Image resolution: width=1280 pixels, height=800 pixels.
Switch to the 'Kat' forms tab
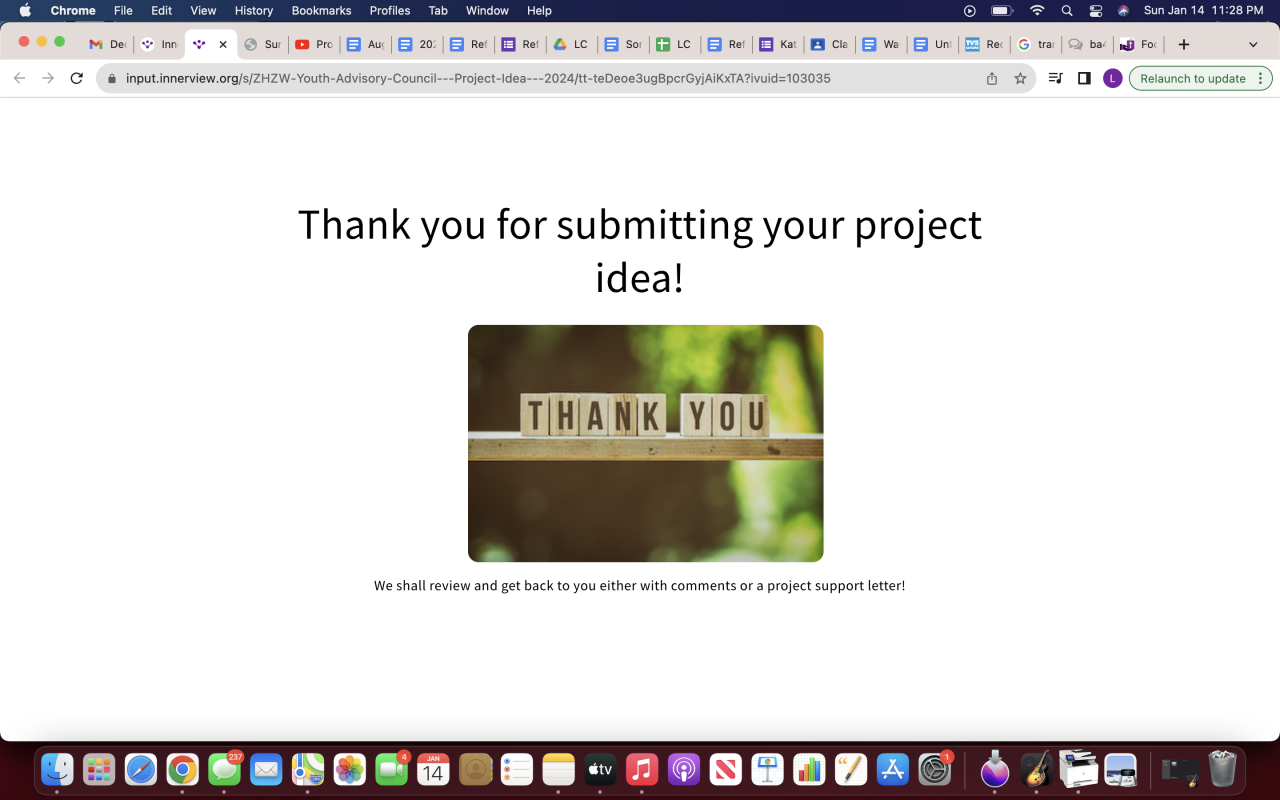777,44
